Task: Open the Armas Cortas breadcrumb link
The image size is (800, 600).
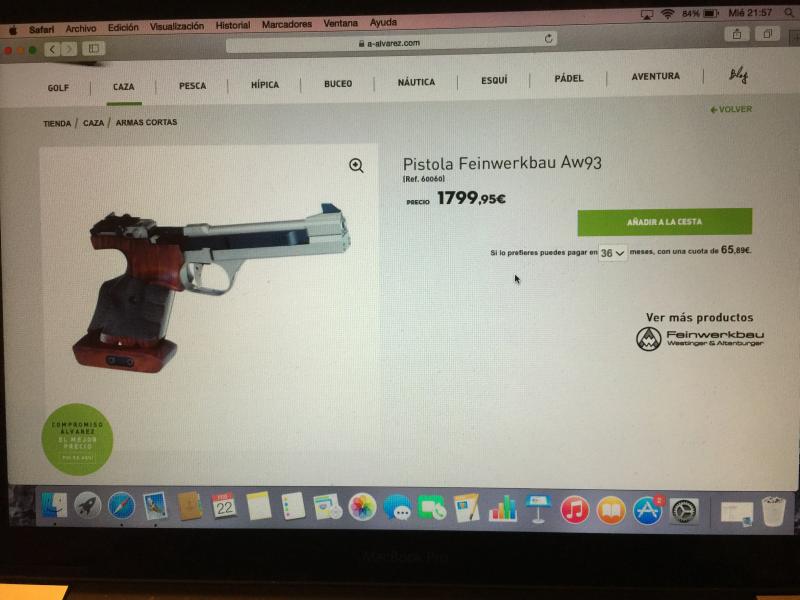Action: 146,122
